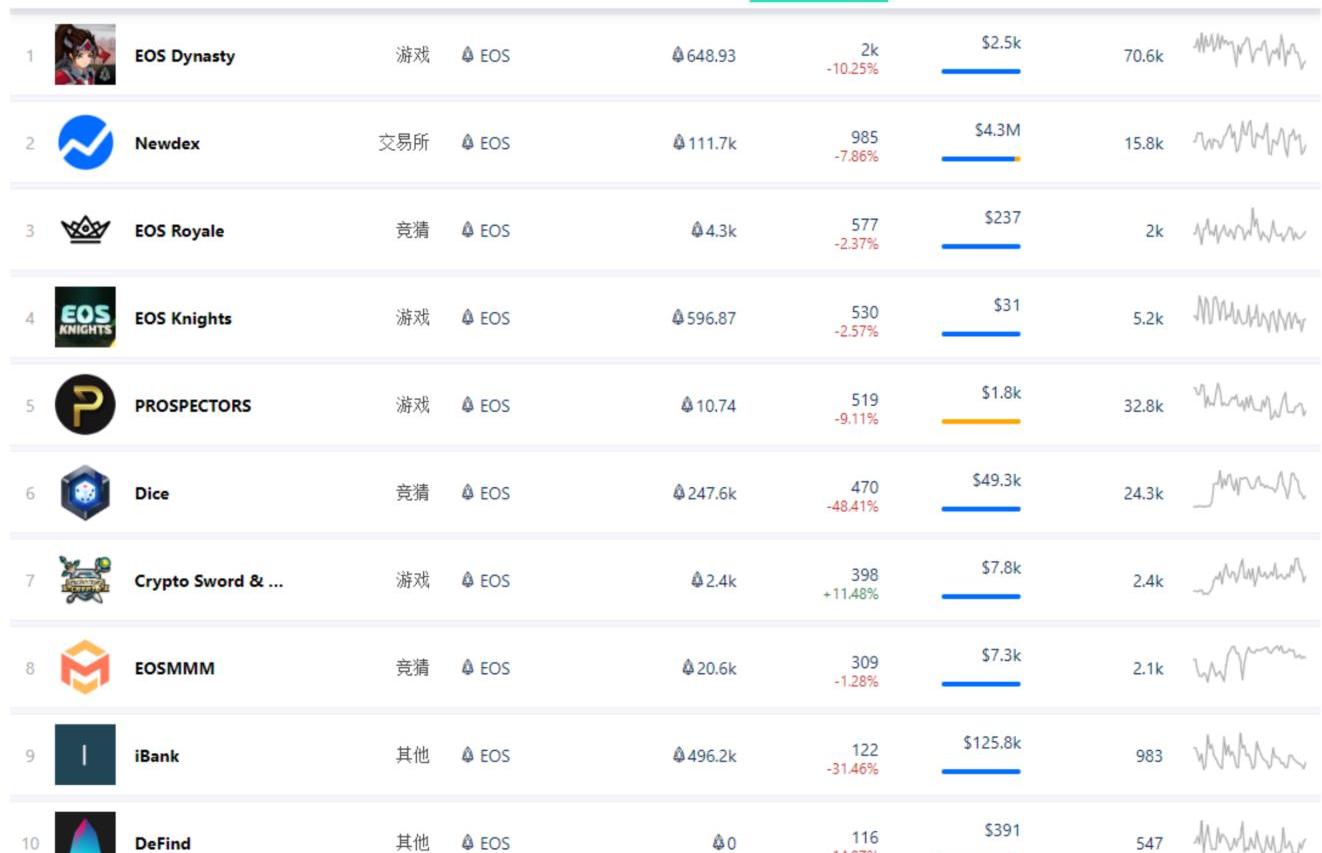Open the EOS Dynasty name link
1322x853 pixels.
pyautogui.click(x=185, y=56)
